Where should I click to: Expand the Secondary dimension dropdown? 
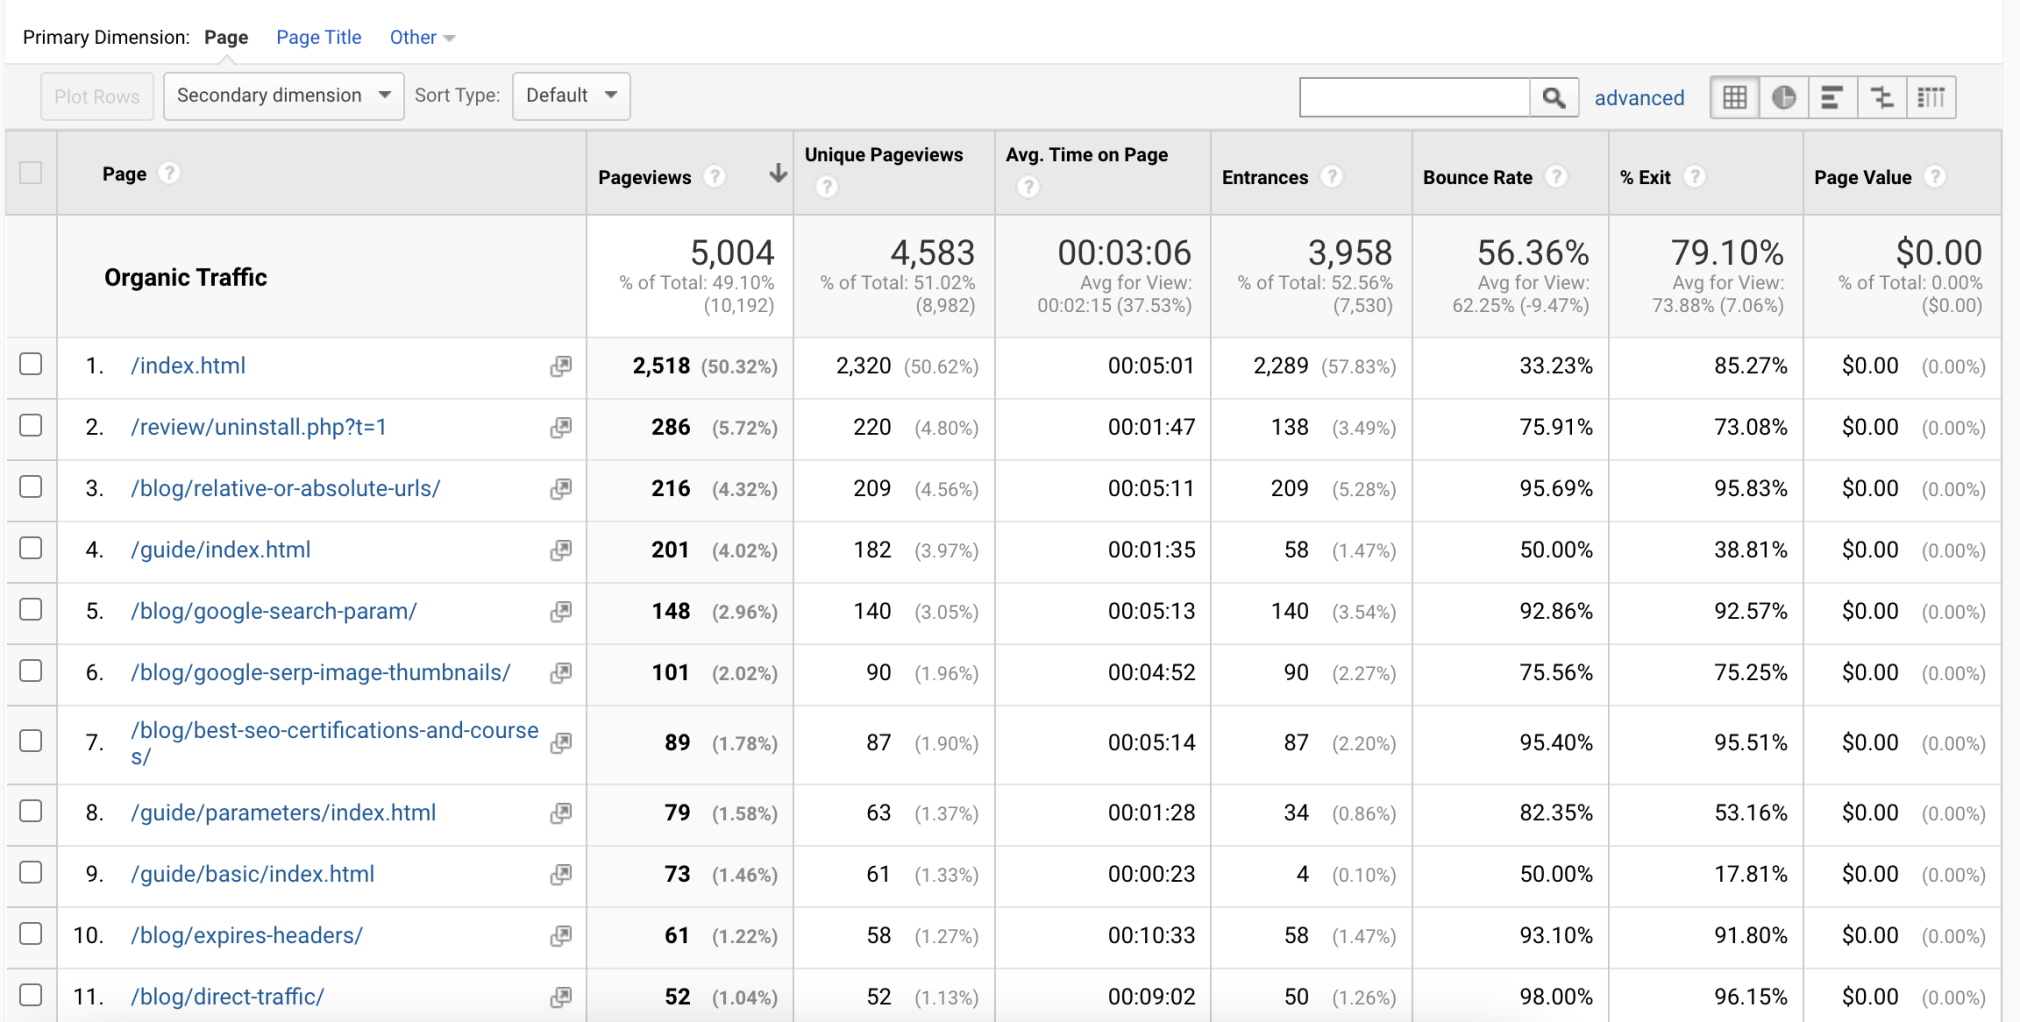[283, 96]
